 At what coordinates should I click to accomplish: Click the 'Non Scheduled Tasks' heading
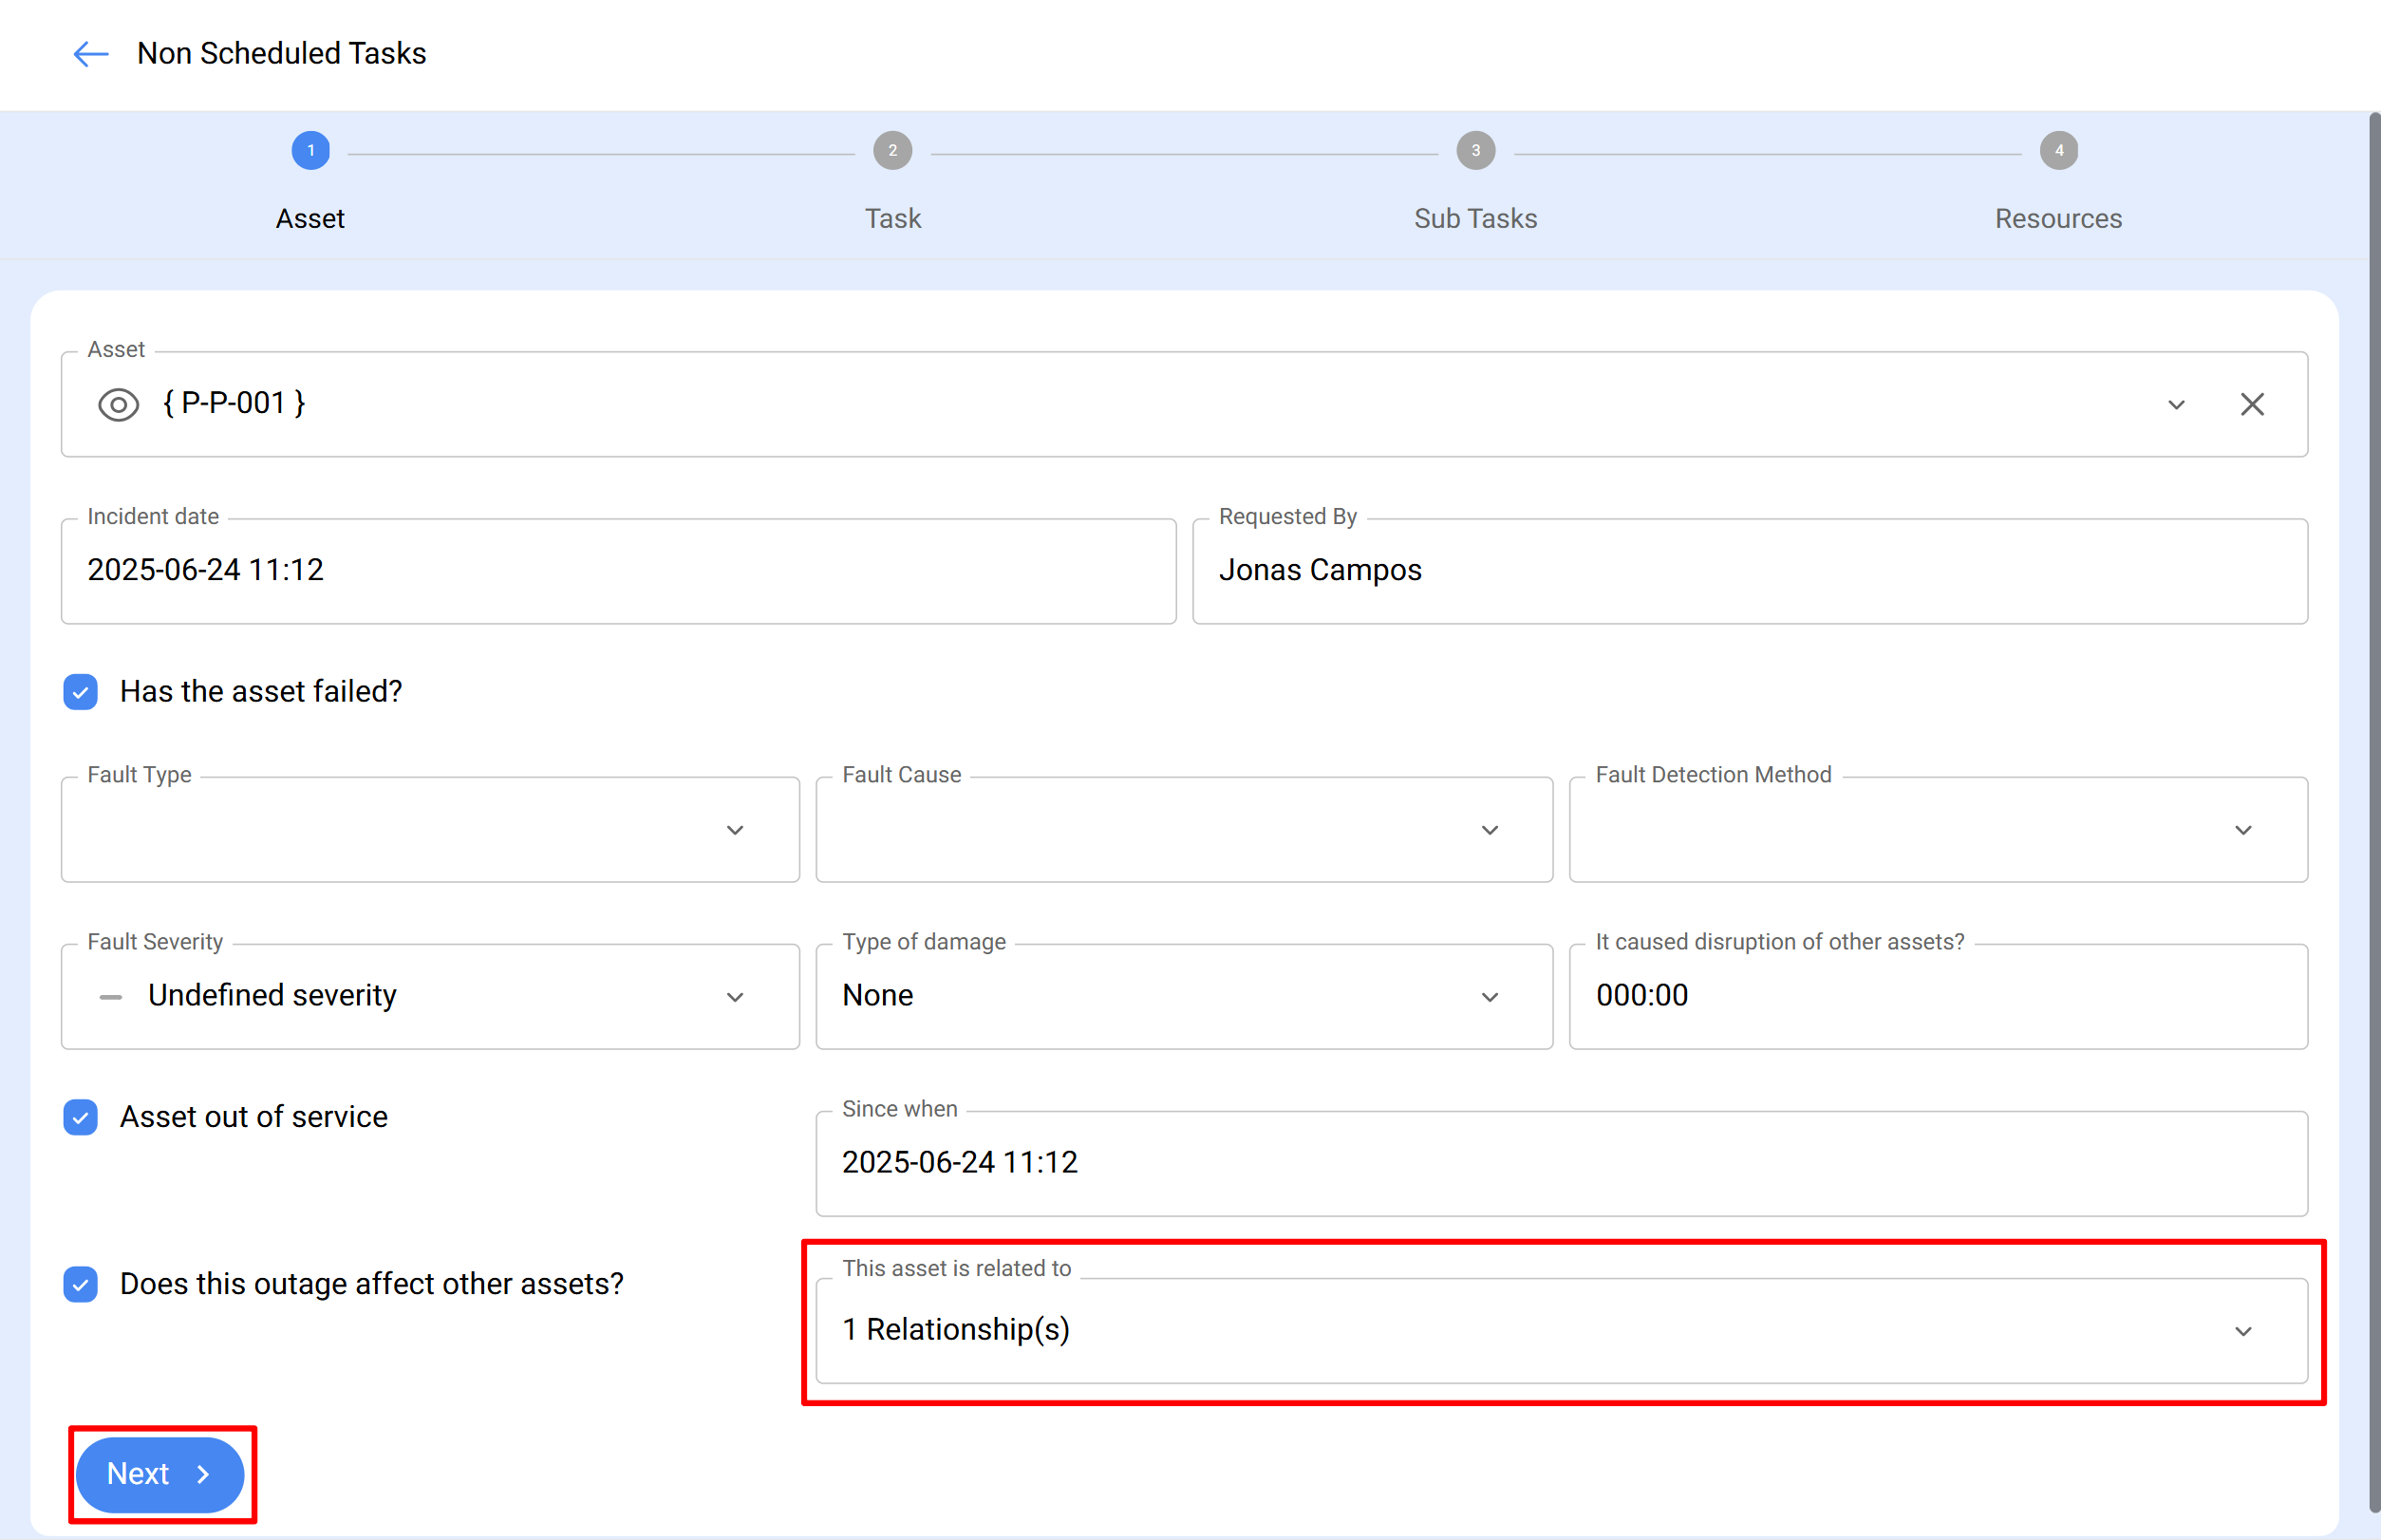click(281, 53)
